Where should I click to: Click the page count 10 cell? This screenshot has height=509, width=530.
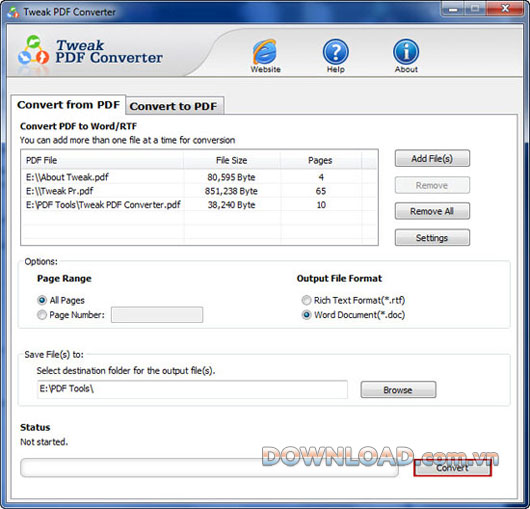pos(321,205)
